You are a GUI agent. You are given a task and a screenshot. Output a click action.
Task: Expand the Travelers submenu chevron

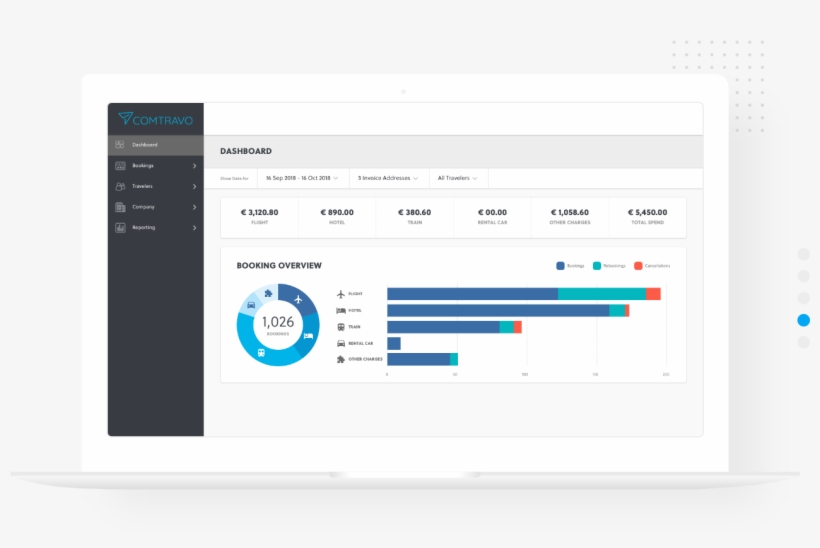coord(194,186)
